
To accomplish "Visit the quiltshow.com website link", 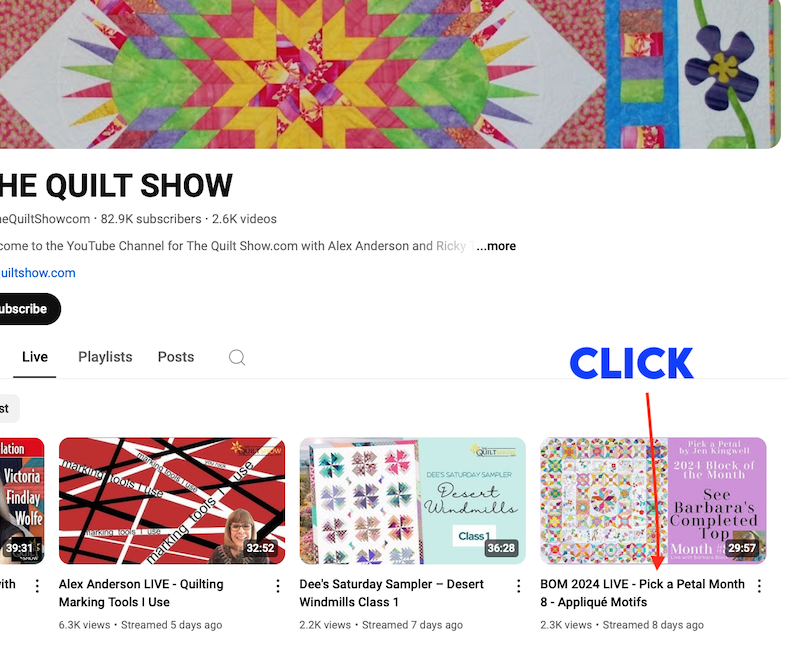I will tap(38, 273).
